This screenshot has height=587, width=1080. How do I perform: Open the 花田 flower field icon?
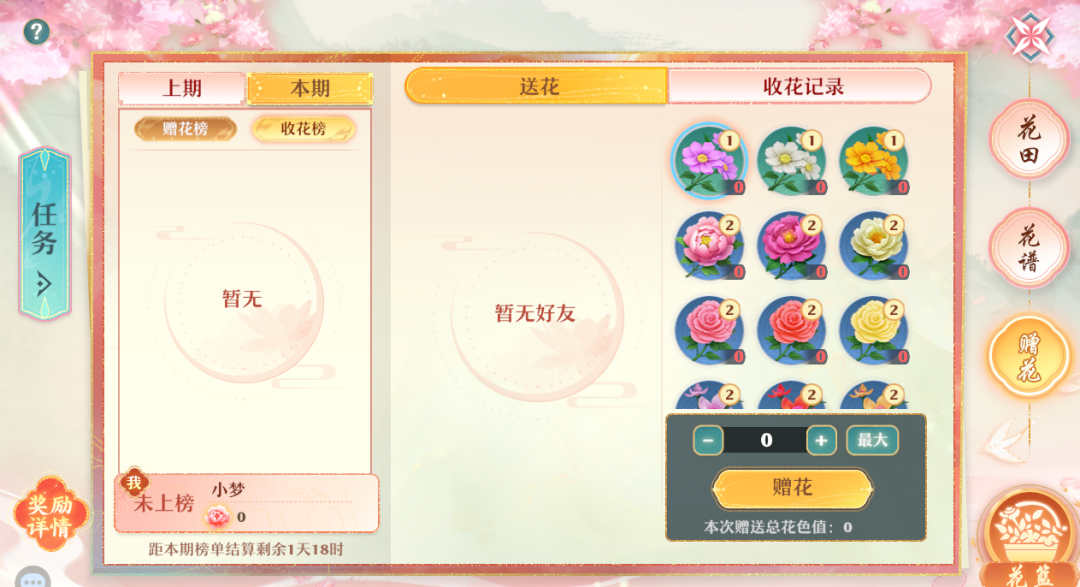coord(1029,140)
